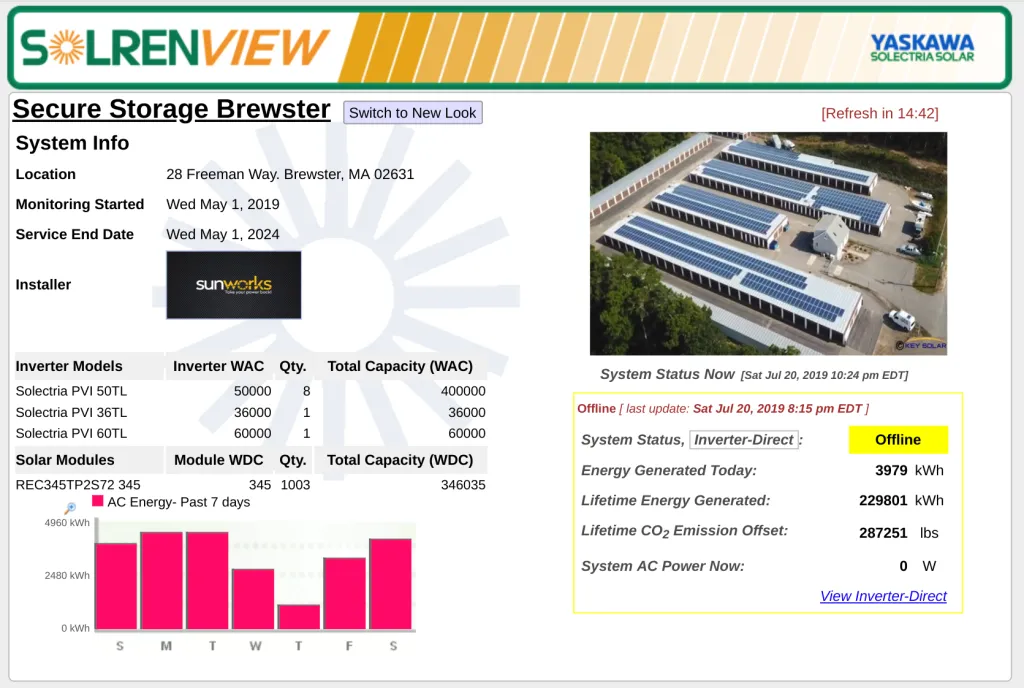Screen dimensions: 1024x688
Task: Select the Inverter-Direct boxed label
Action: tap(744, 440)
